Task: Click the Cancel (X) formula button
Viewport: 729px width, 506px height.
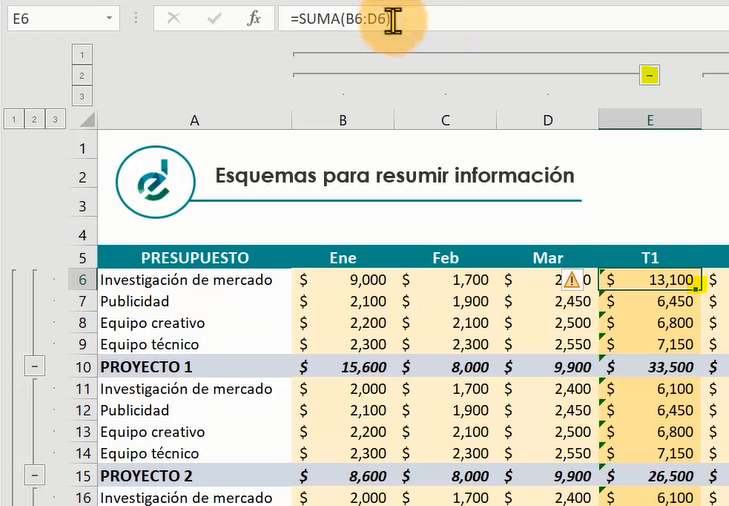Action: click(174, 19)
